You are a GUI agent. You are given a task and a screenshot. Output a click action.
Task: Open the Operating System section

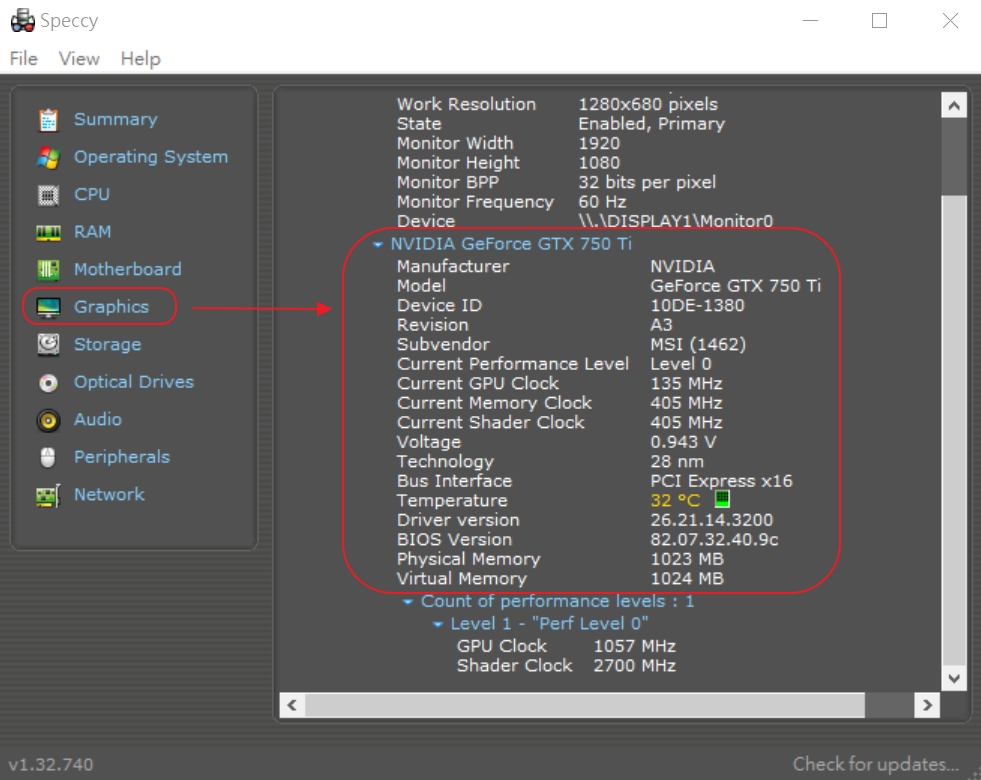tap(151, 157)
